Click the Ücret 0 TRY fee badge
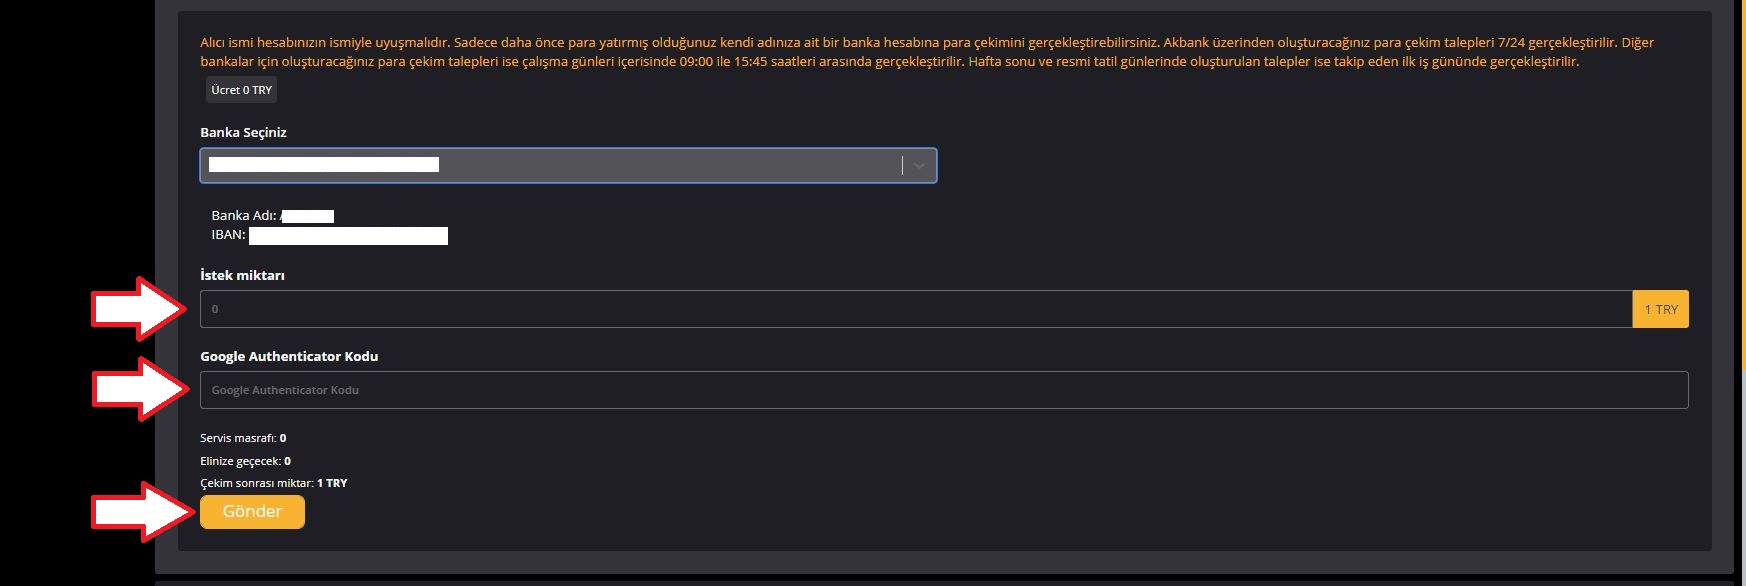Image resolution: width=1746 pixels, height=586 pixels. tap(241, 90)
